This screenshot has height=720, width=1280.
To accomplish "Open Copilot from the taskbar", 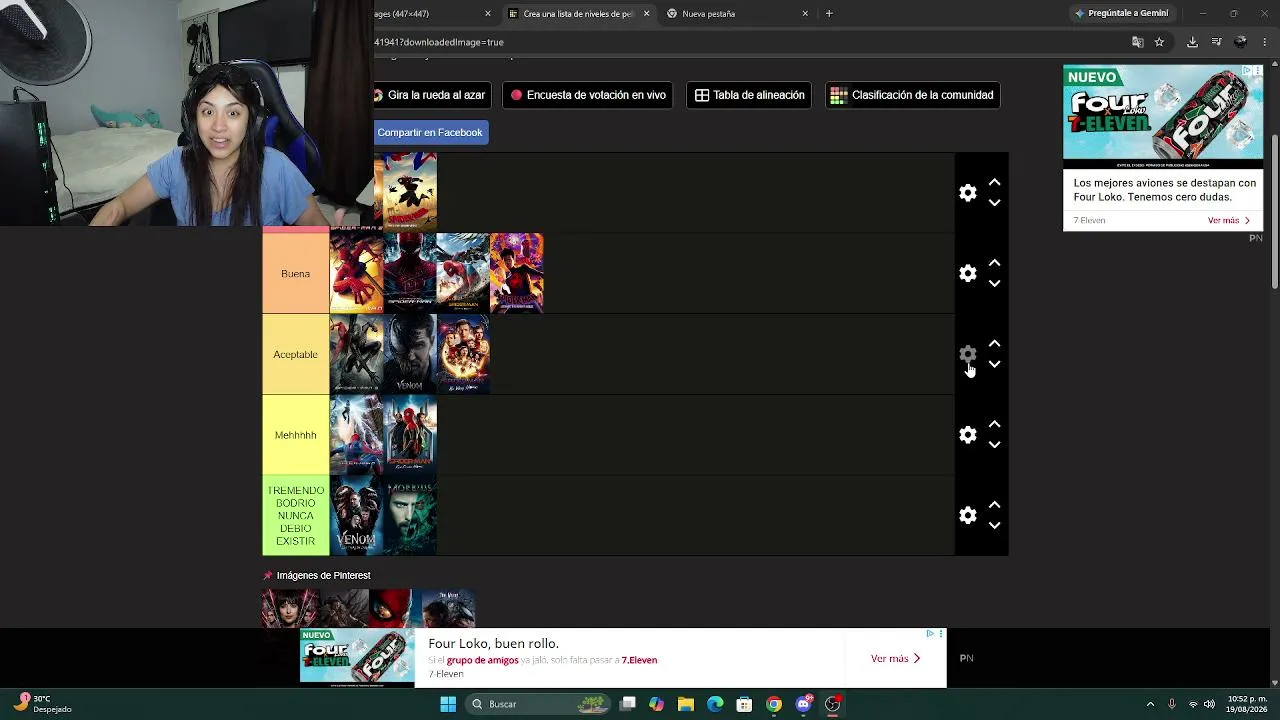I will click(x=656, y=704).
